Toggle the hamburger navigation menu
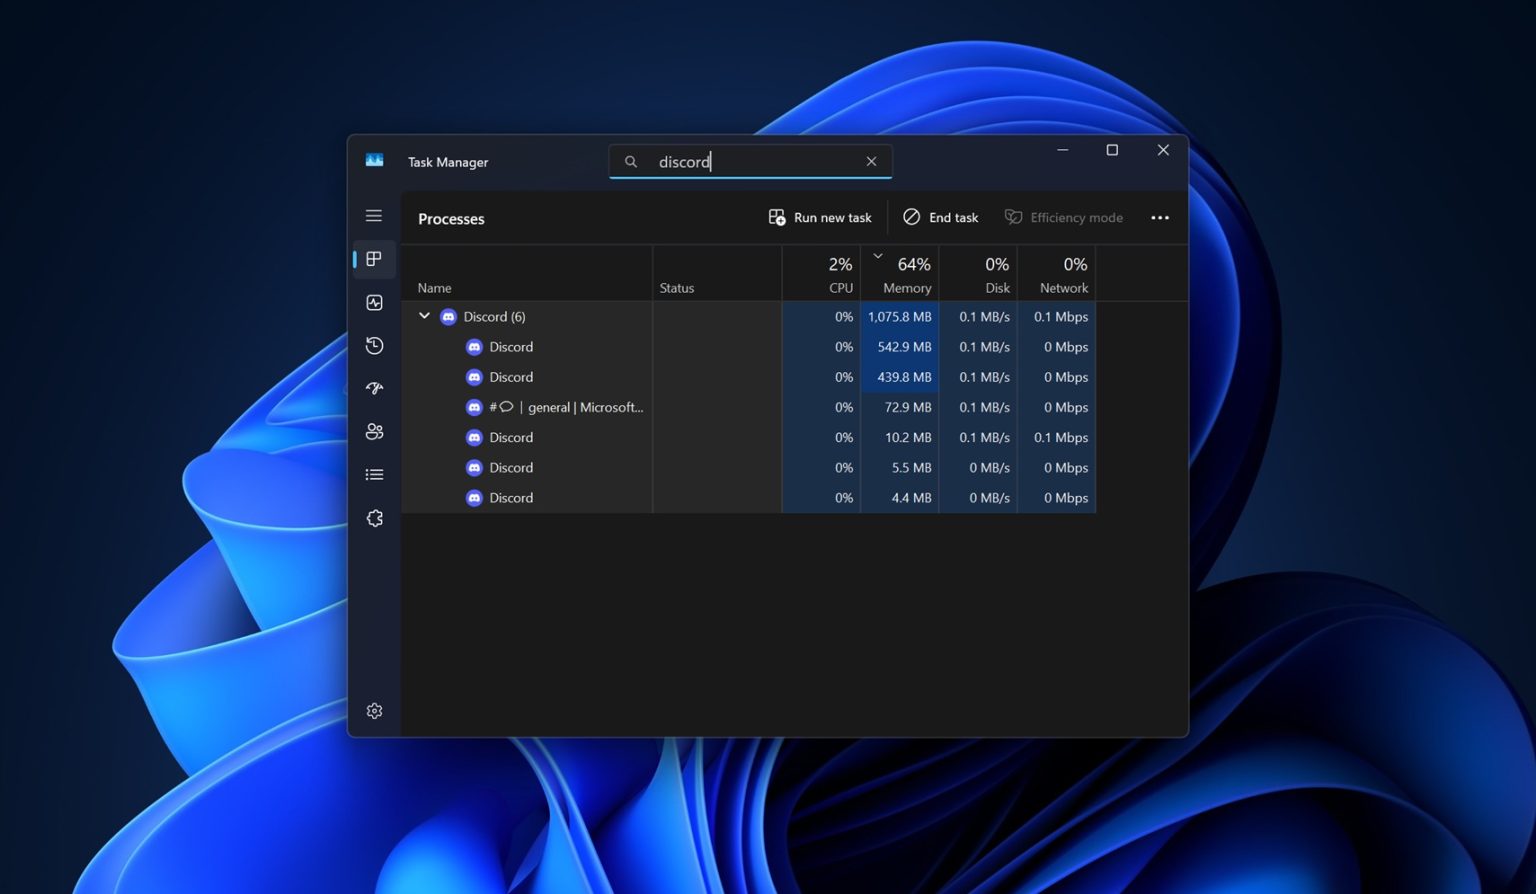 click(x=374, y=216)
